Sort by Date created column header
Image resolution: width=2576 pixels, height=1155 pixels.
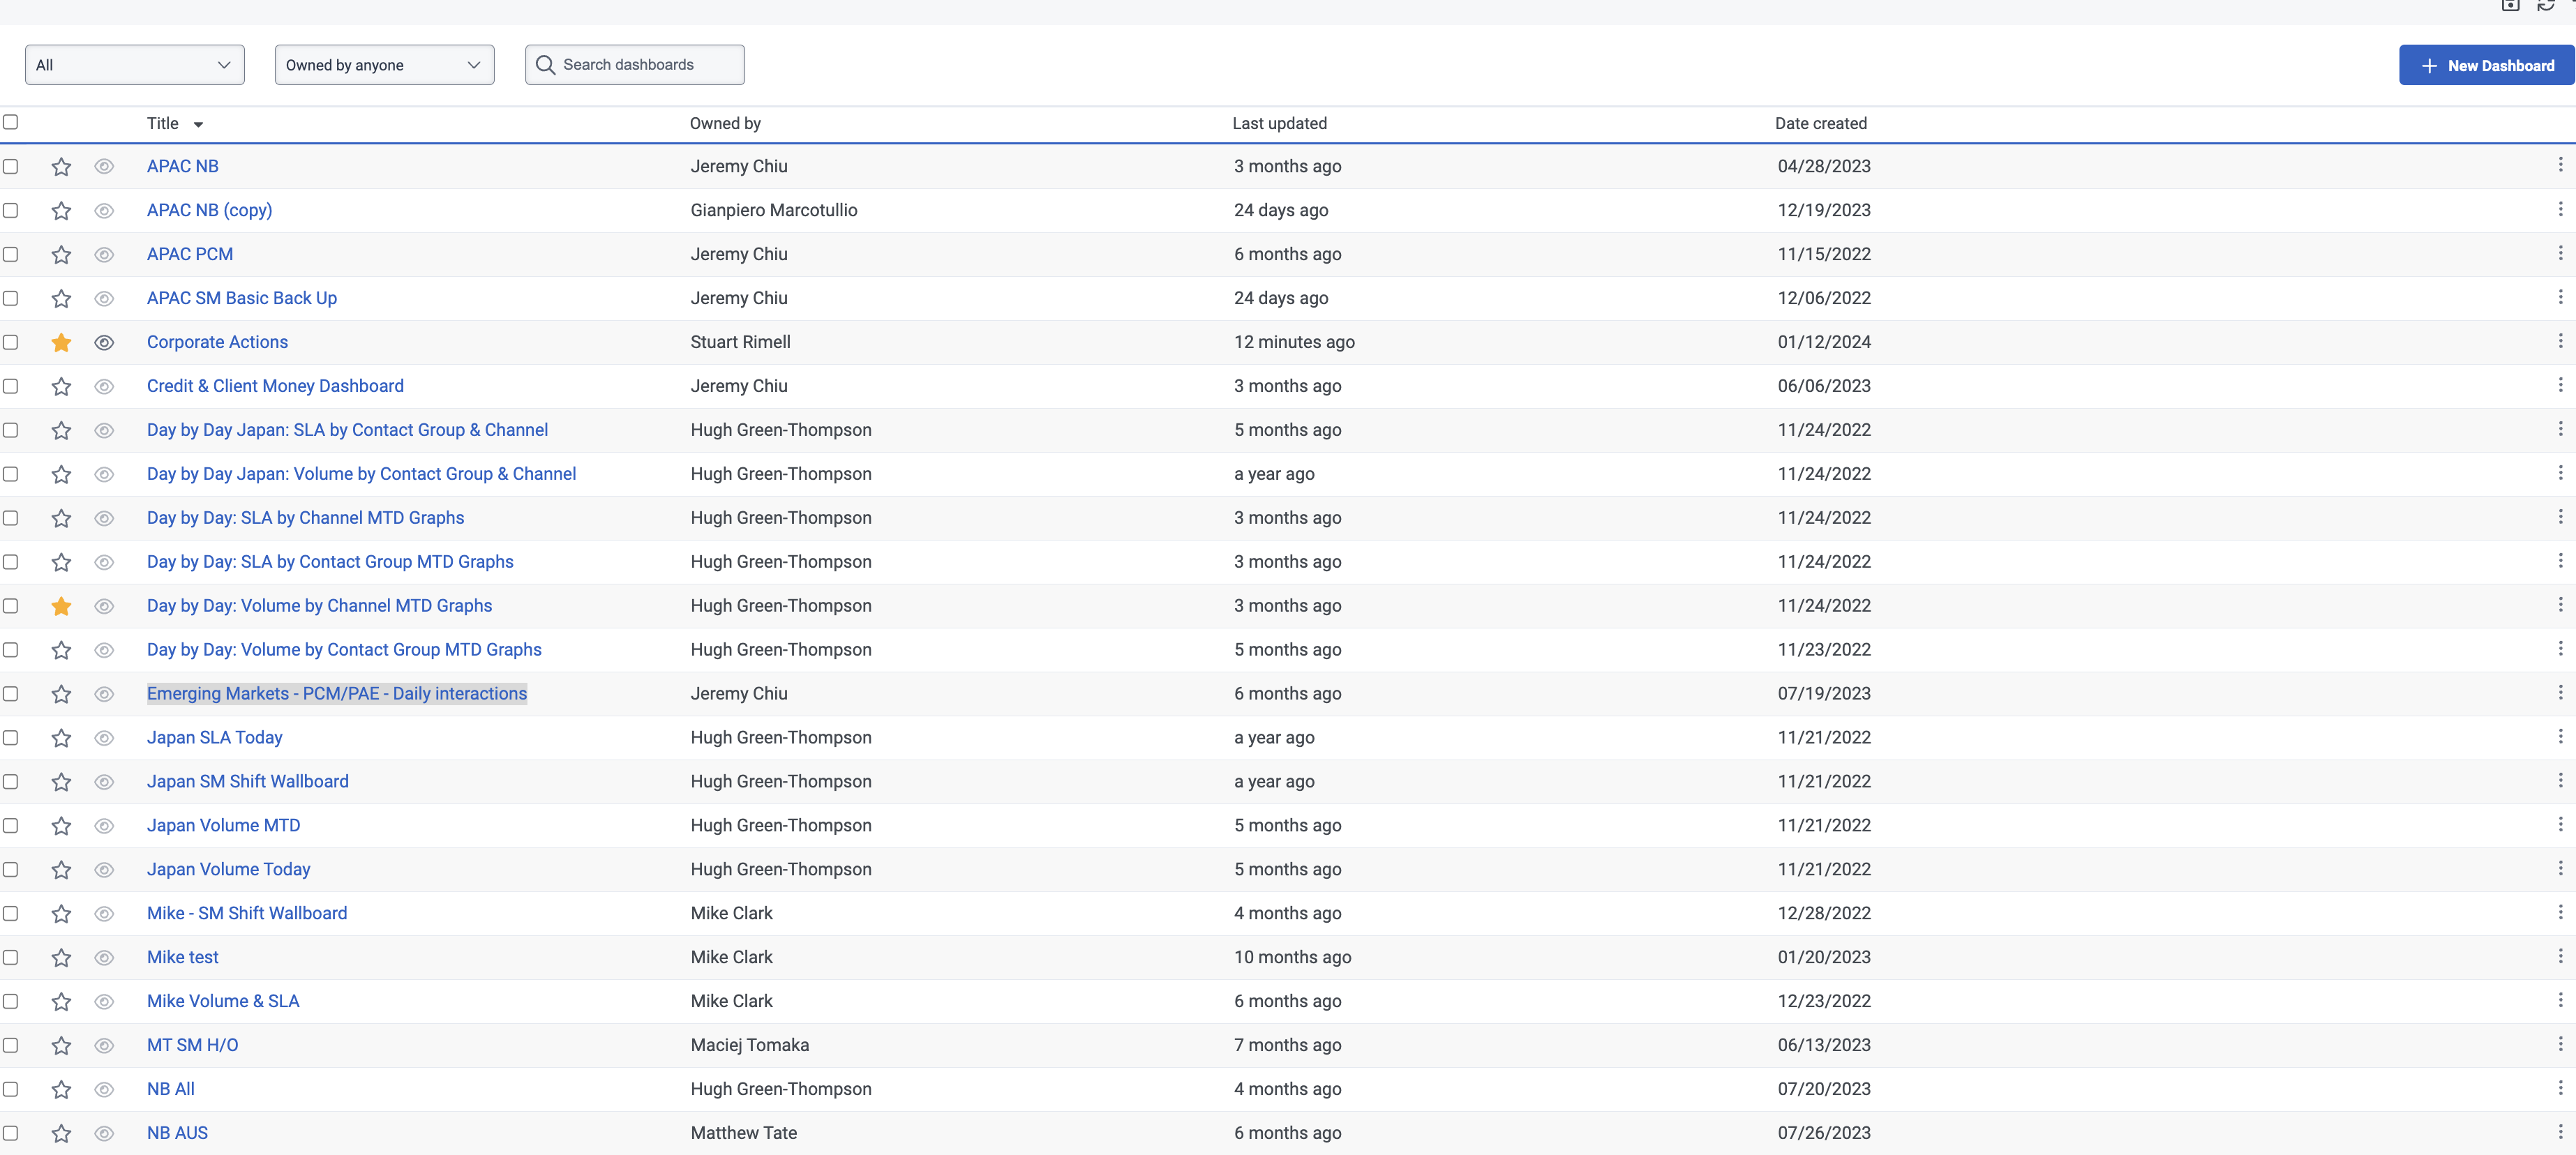point(1820,123)
